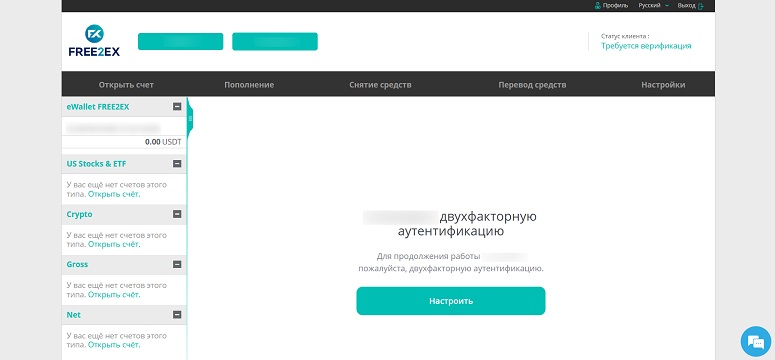Collapse the Crypto section

point(177,214)
